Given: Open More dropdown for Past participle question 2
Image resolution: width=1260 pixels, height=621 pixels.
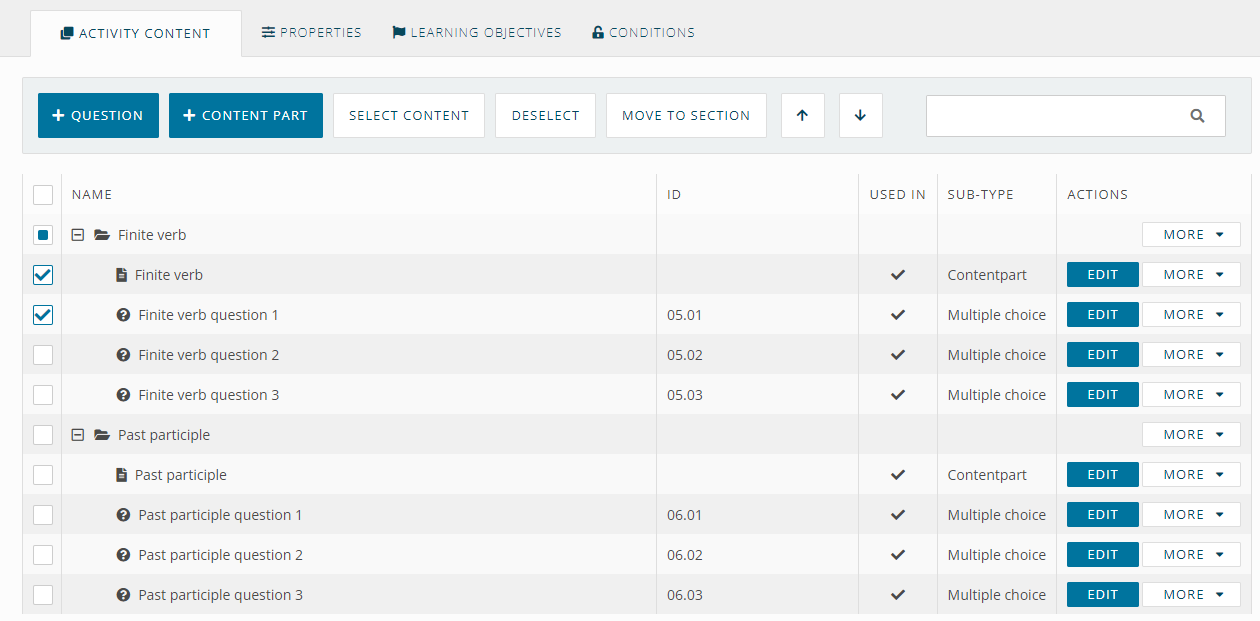Looking at the screenshot, I should point(1191,555).
